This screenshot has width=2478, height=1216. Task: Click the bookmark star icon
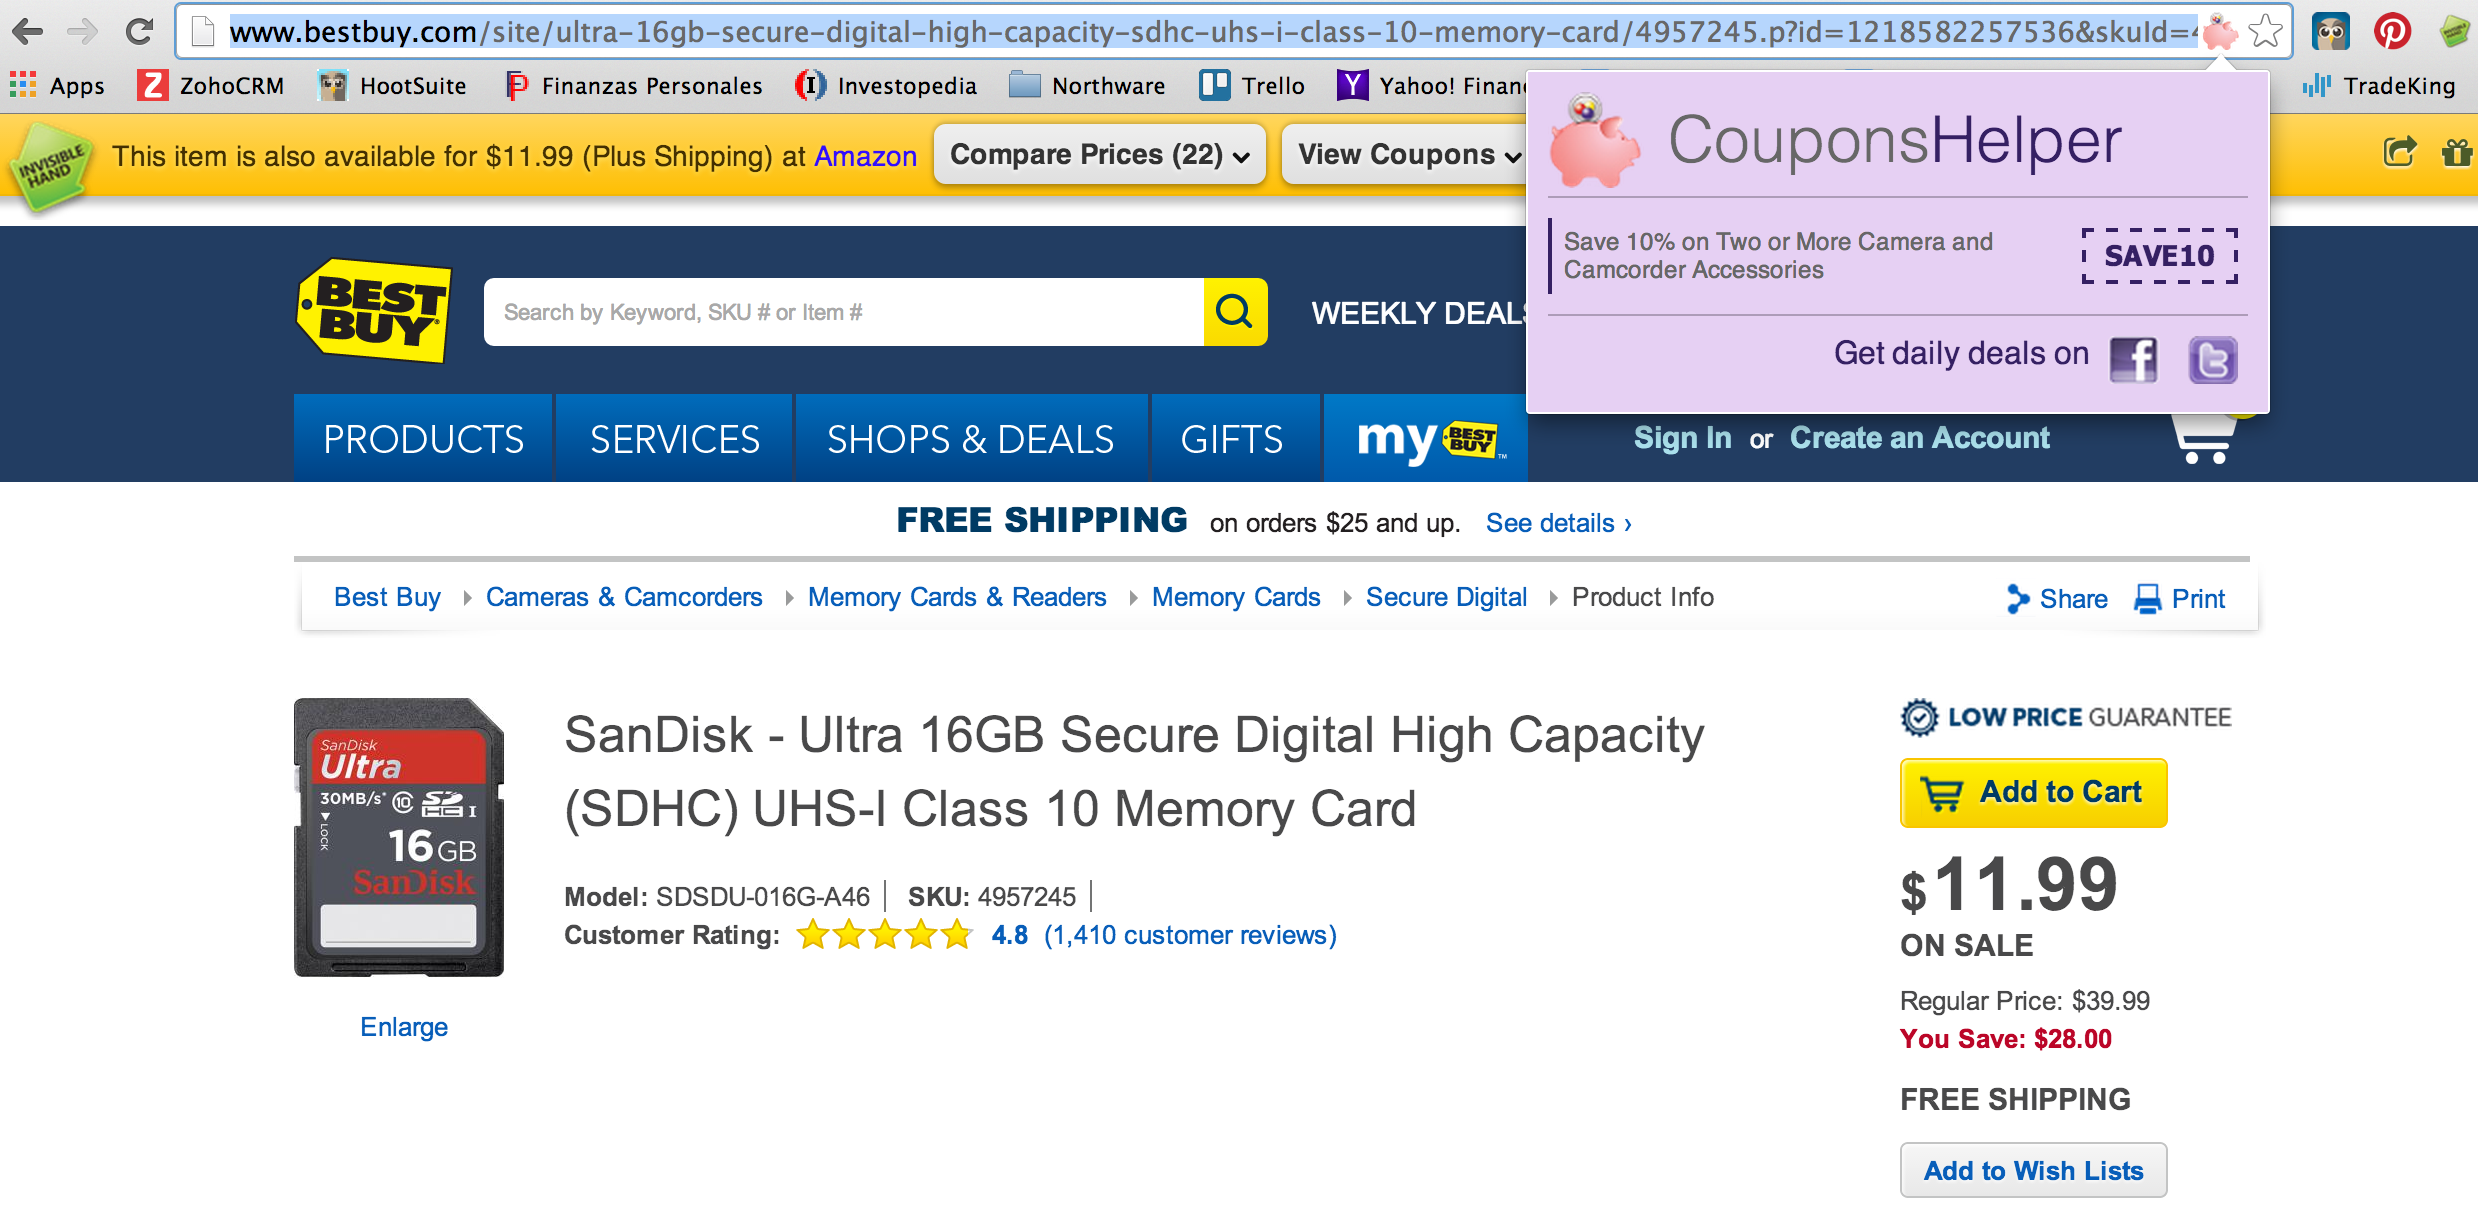tap(2265, 32)
